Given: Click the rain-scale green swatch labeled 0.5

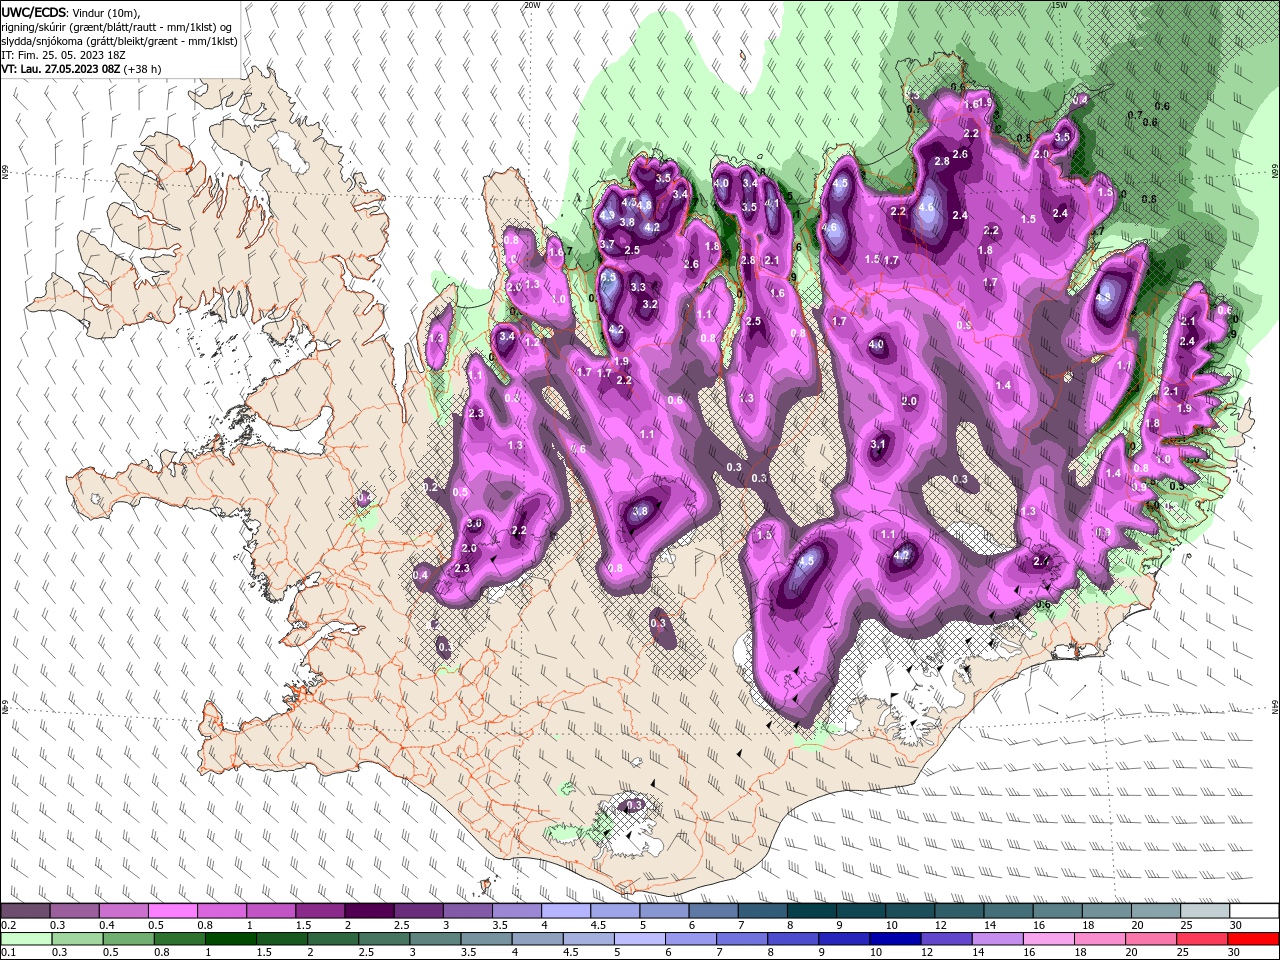Looking at the screenshot, I should point(128,939).
